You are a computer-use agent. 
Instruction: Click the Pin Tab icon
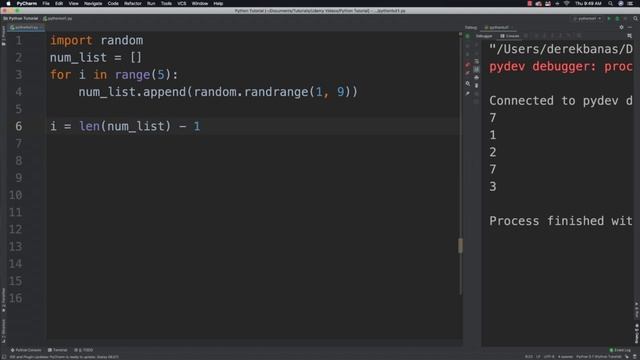pyautogui.click(x=468, y=93)
